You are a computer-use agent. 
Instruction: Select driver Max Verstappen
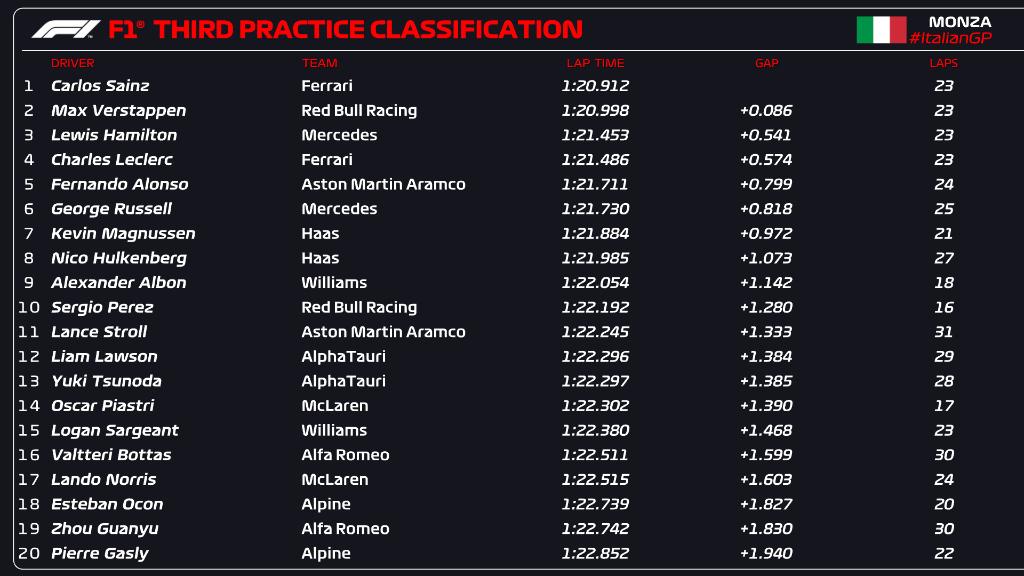(x=118, y=110)
